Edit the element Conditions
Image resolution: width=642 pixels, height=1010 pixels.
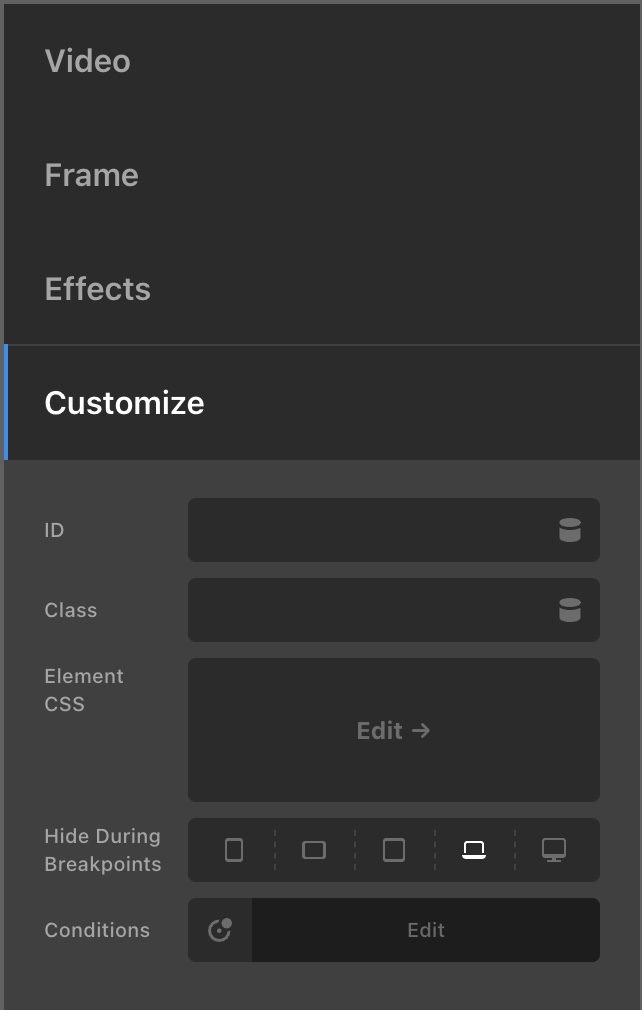click(425, 930)
